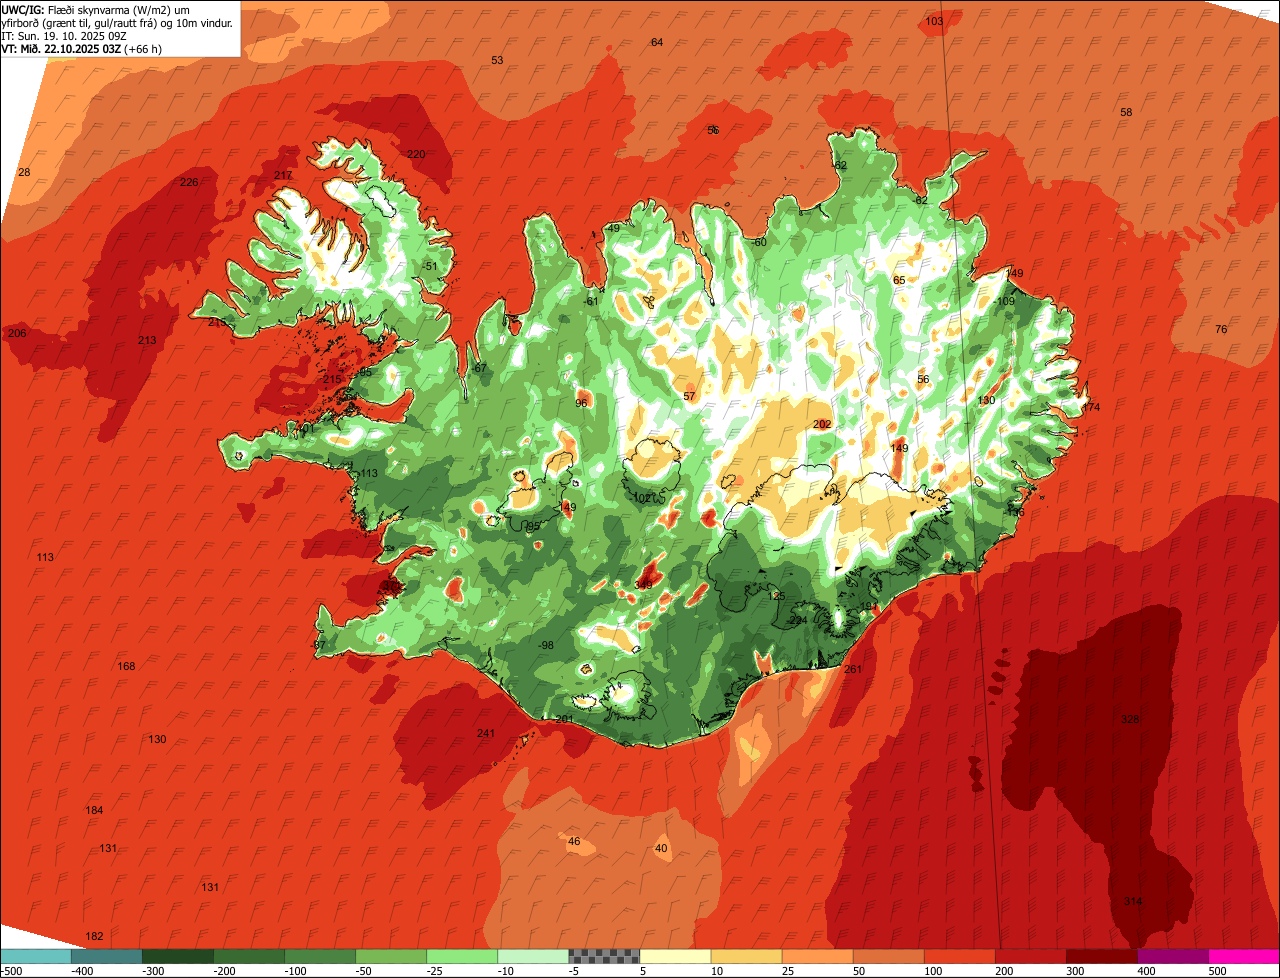
Task: Click the map value 58
Action: [1126, 112]
